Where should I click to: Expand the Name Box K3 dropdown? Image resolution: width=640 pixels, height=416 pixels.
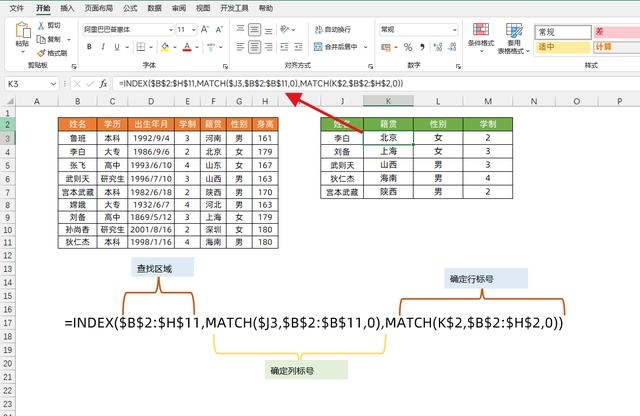53,84
